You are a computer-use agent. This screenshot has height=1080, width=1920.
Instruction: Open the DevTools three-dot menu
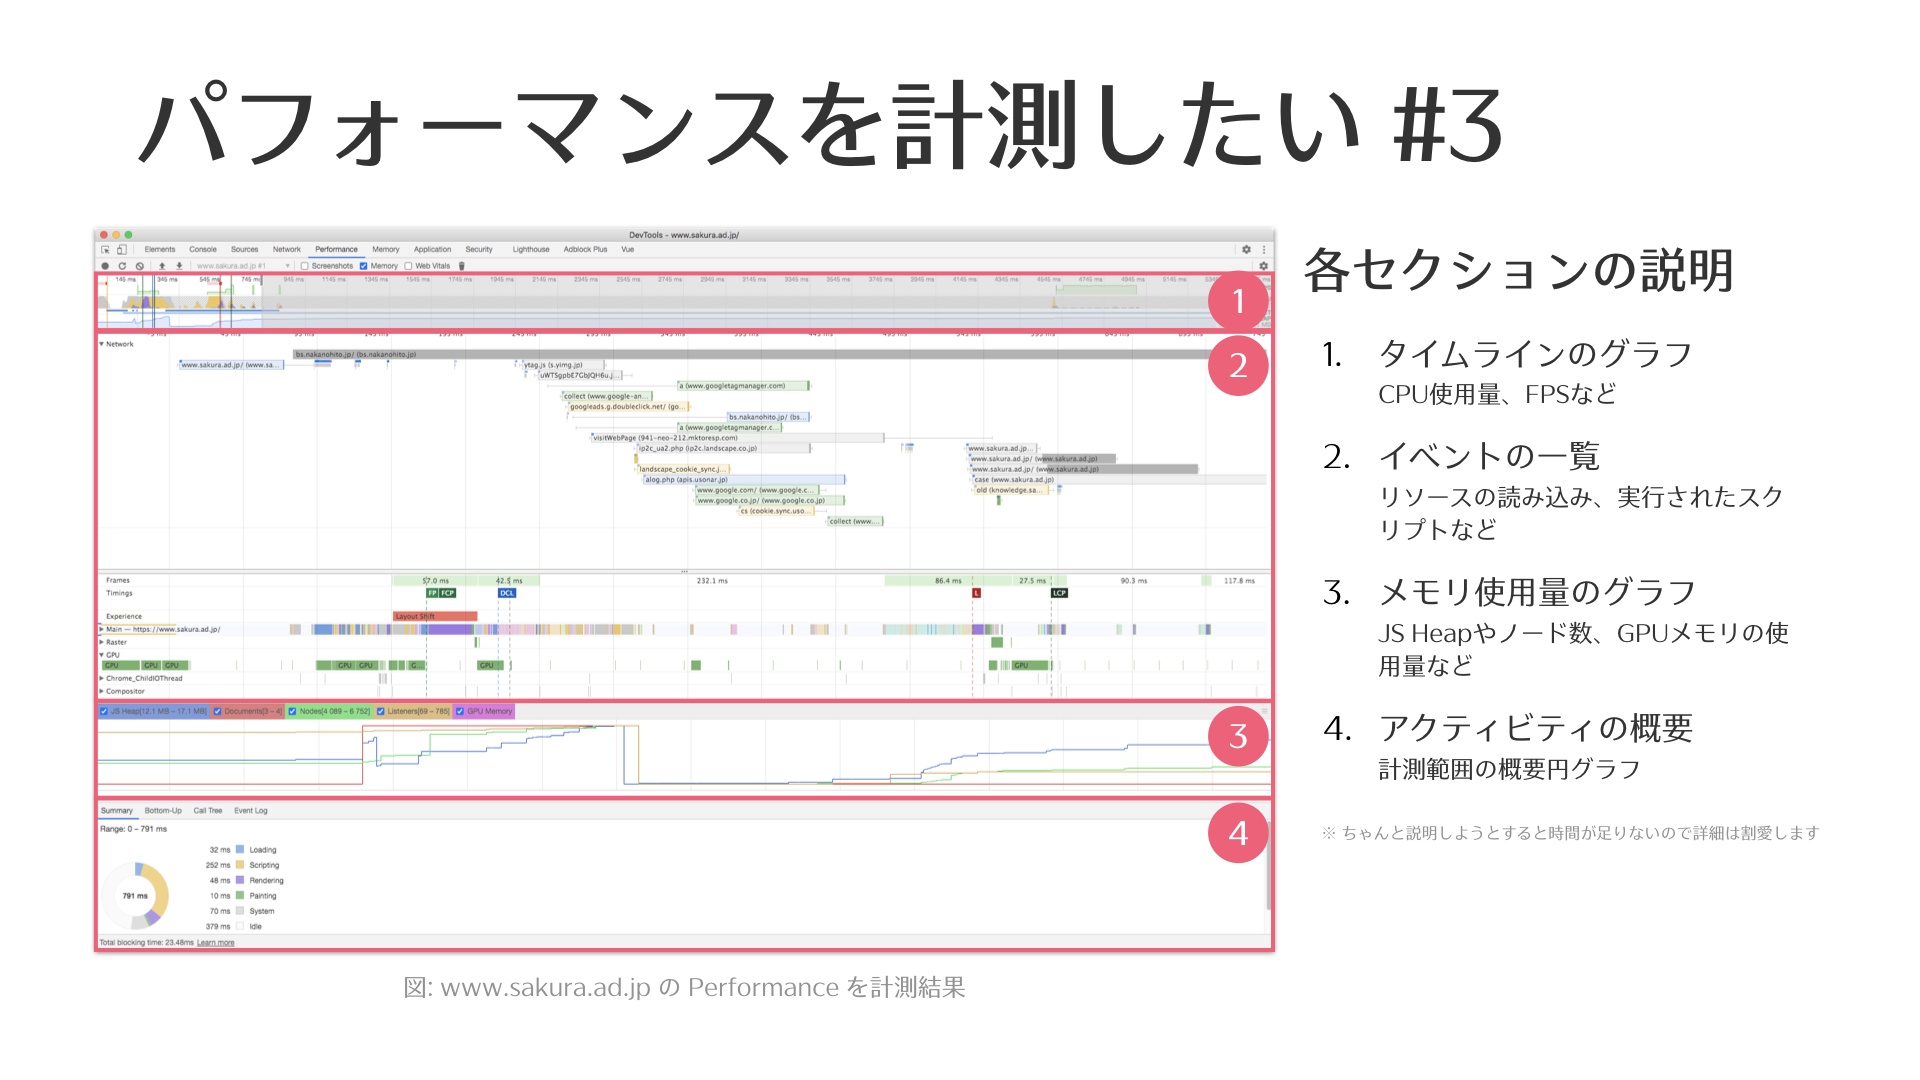click(1264, 250)
